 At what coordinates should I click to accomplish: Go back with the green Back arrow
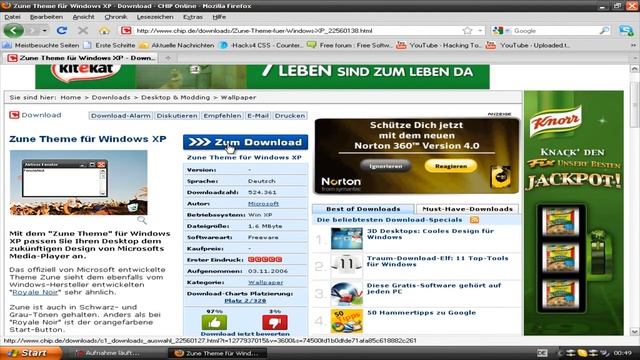pos(13,31)
